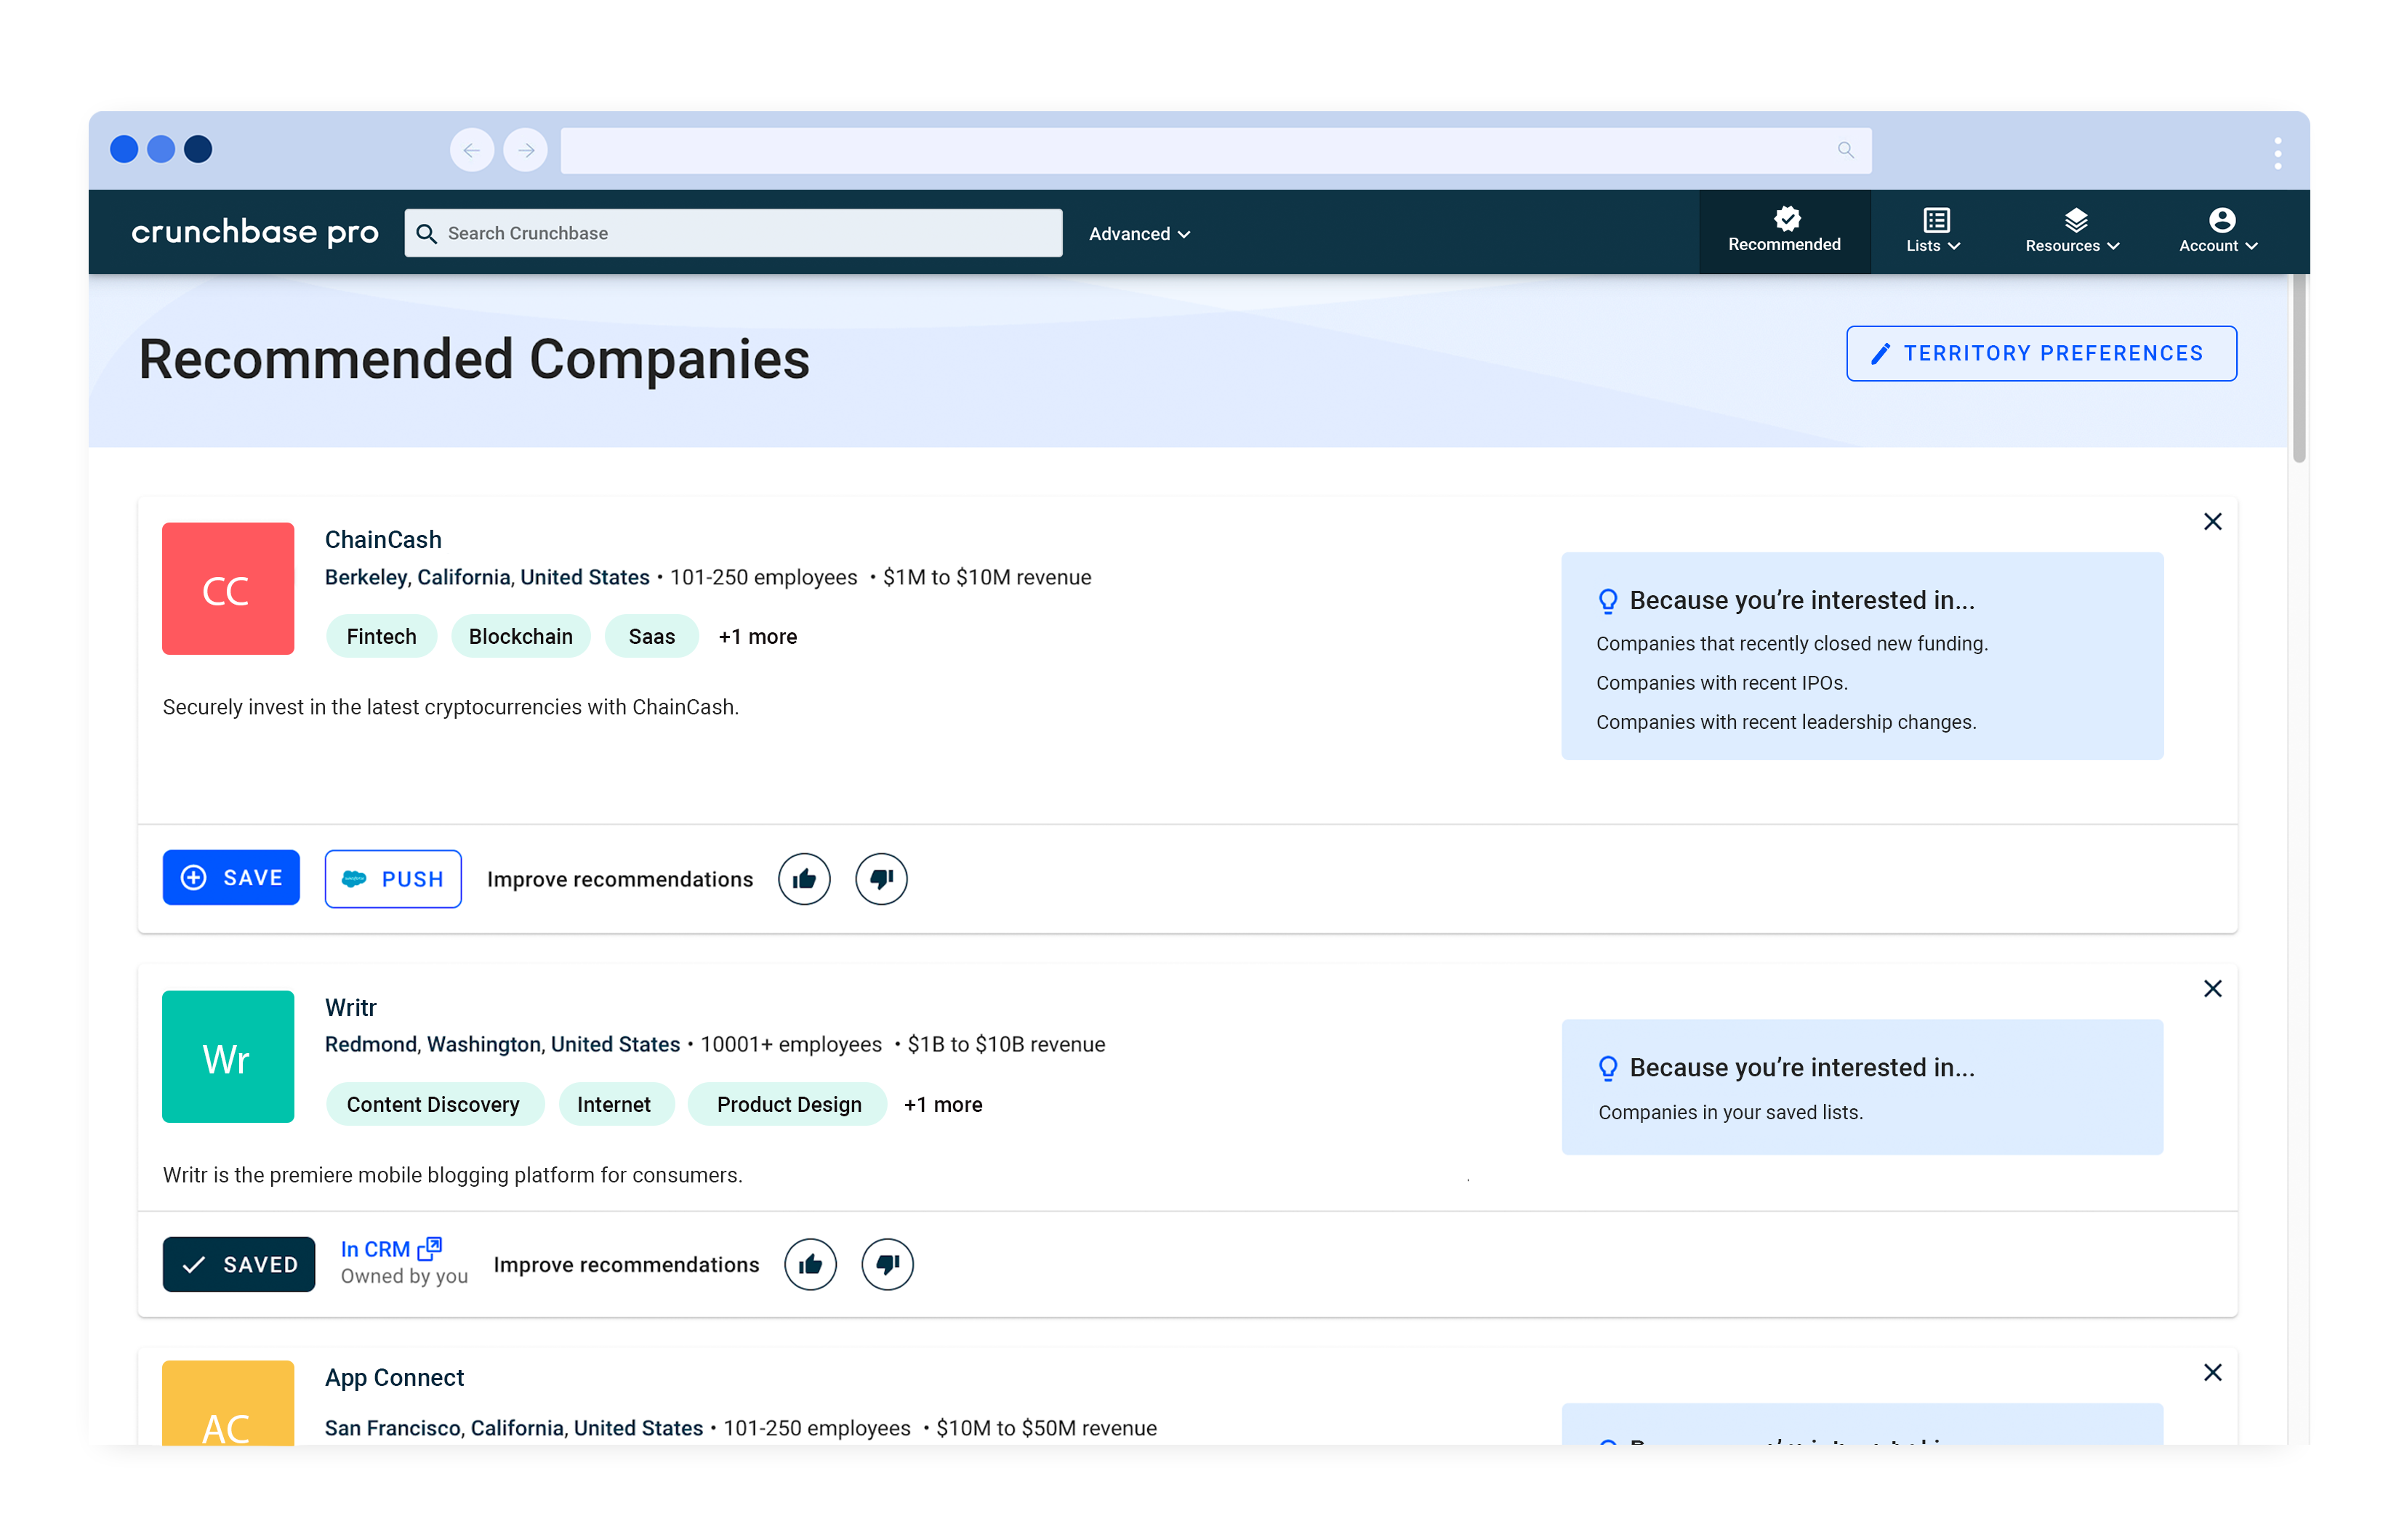Screen dimensions: 2399x1540
Task: Click the browser back arrow button
Action: click(x=472, y=150)
